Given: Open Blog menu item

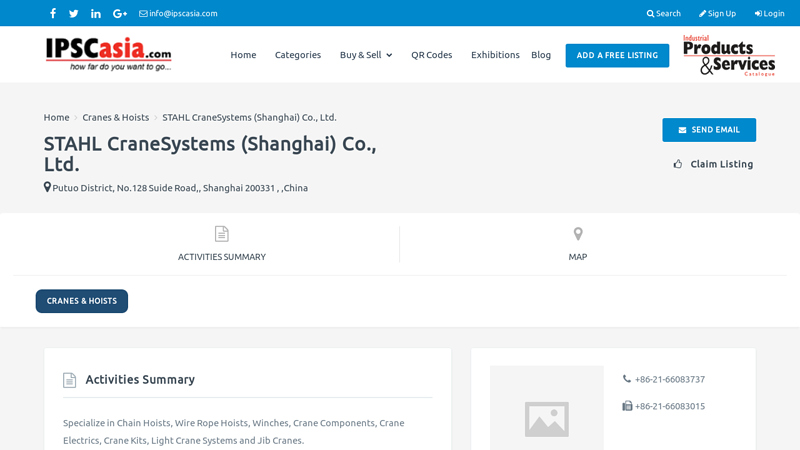Looking at the screenshot, I should coord(541,55).
